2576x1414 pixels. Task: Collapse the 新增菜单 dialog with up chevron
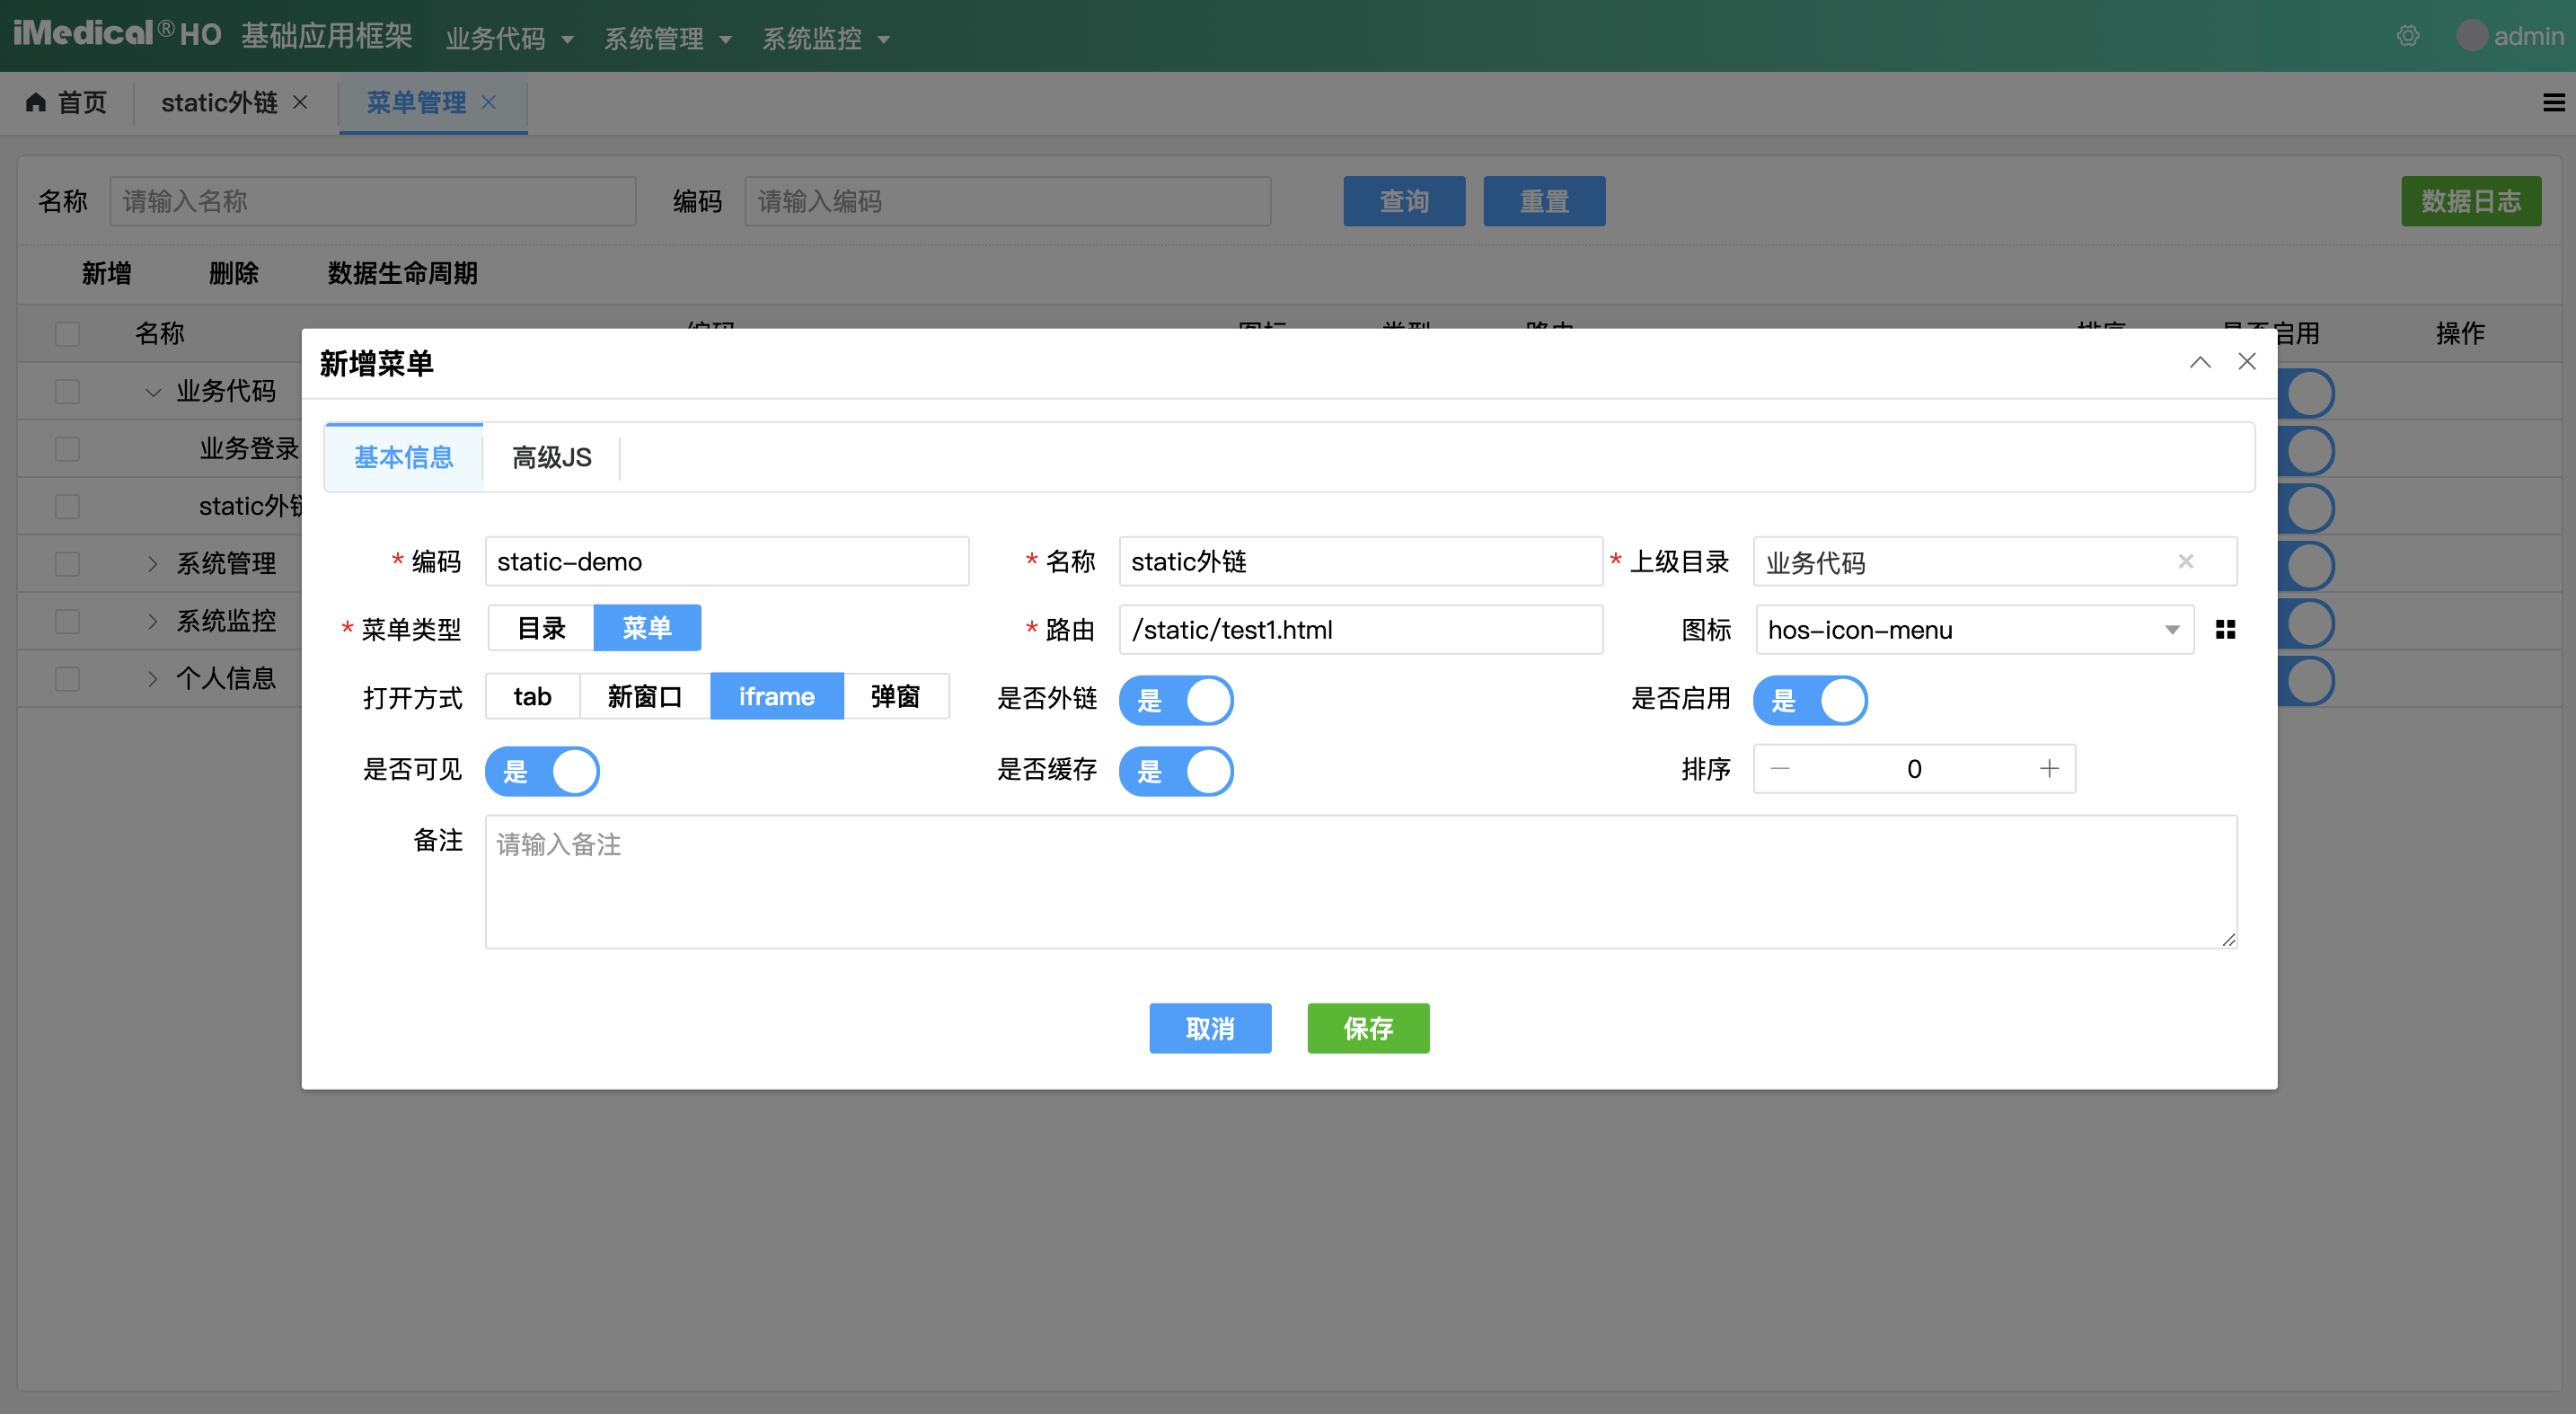coord(2200,362)
